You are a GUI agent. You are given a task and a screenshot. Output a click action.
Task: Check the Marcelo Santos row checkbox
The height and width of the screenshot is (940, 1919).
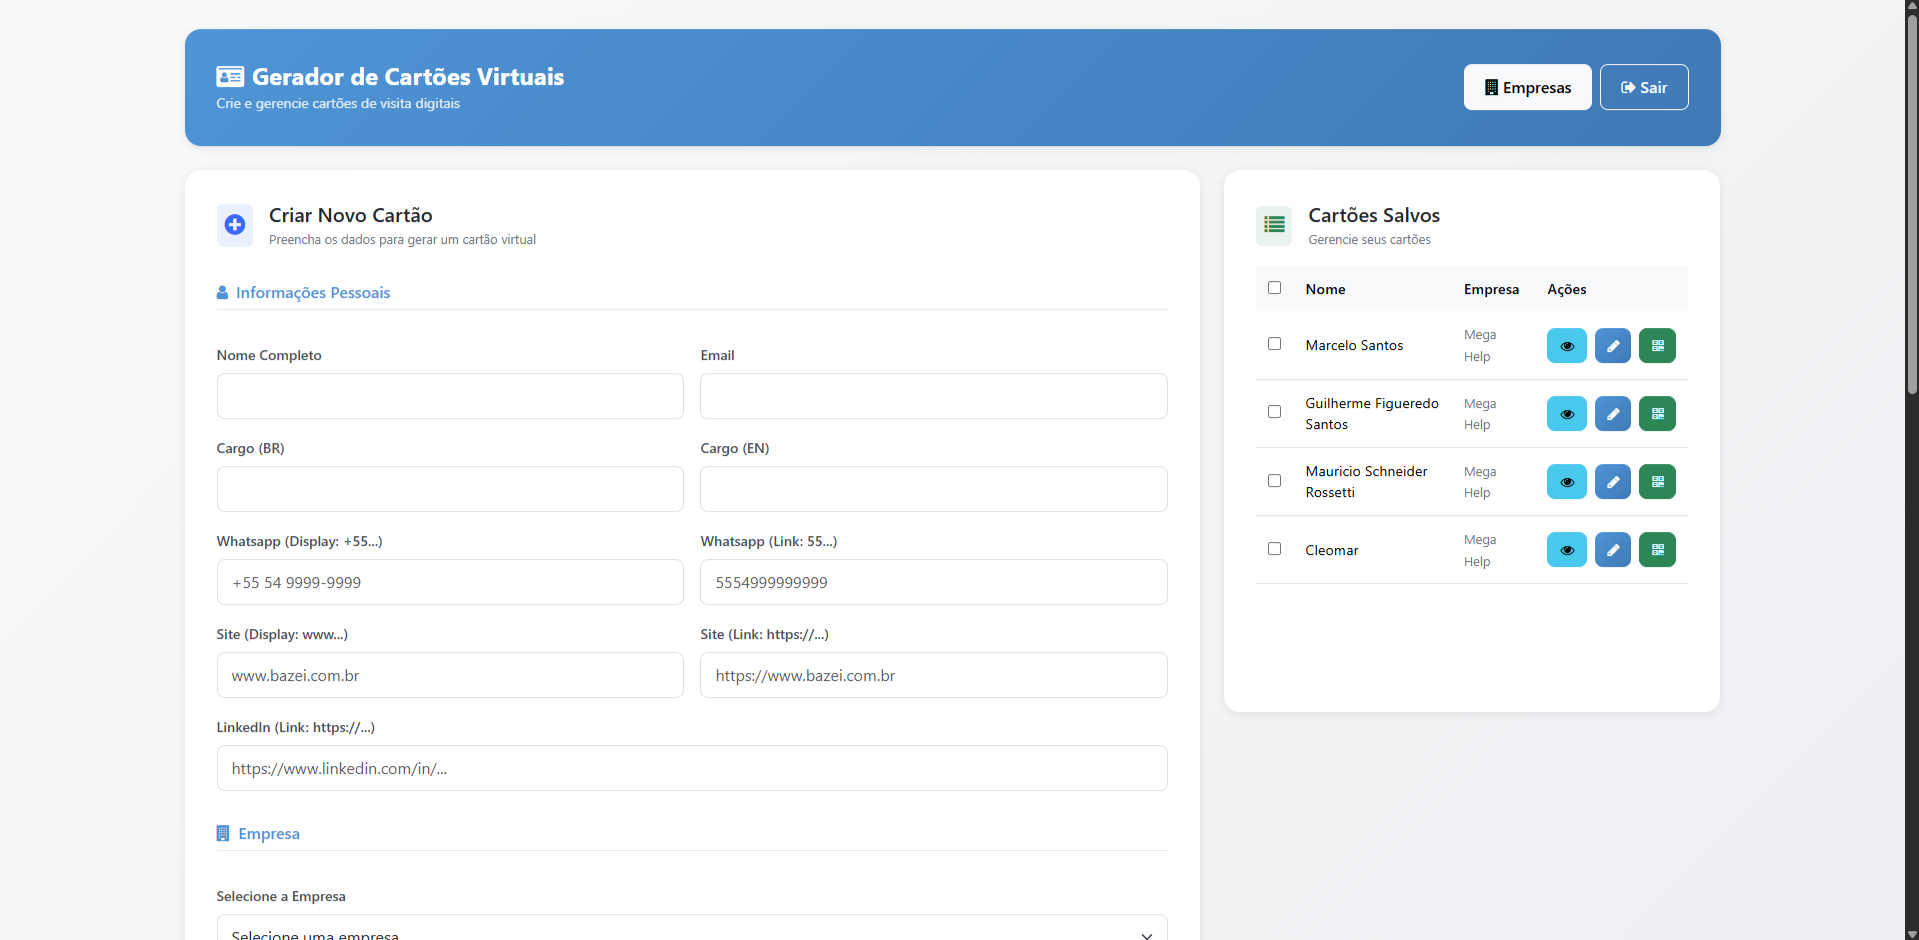click(1274, 344)
